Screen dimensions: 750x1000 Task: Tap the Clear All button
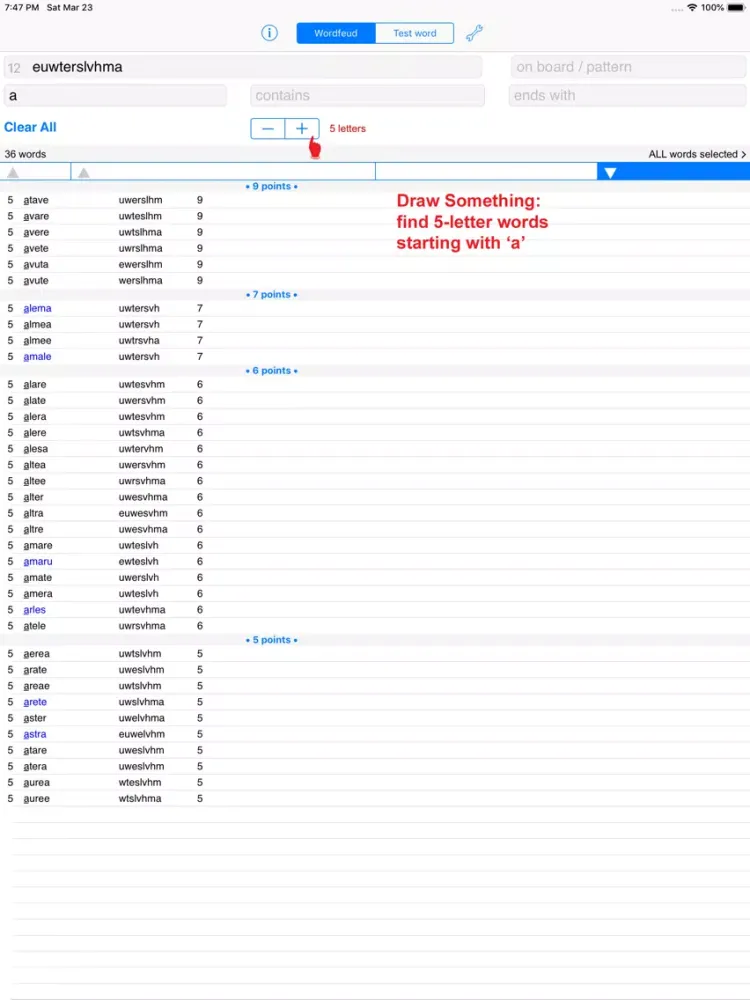click(30, 127)
